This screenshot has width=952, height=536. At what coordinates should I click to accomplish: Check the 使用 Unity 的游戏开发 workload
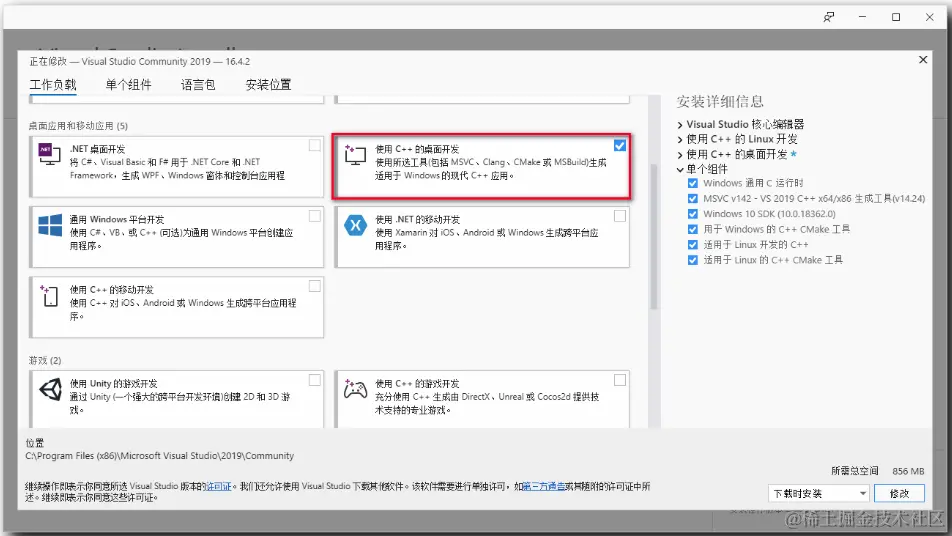pyautogui.click(x=314, y=380)
